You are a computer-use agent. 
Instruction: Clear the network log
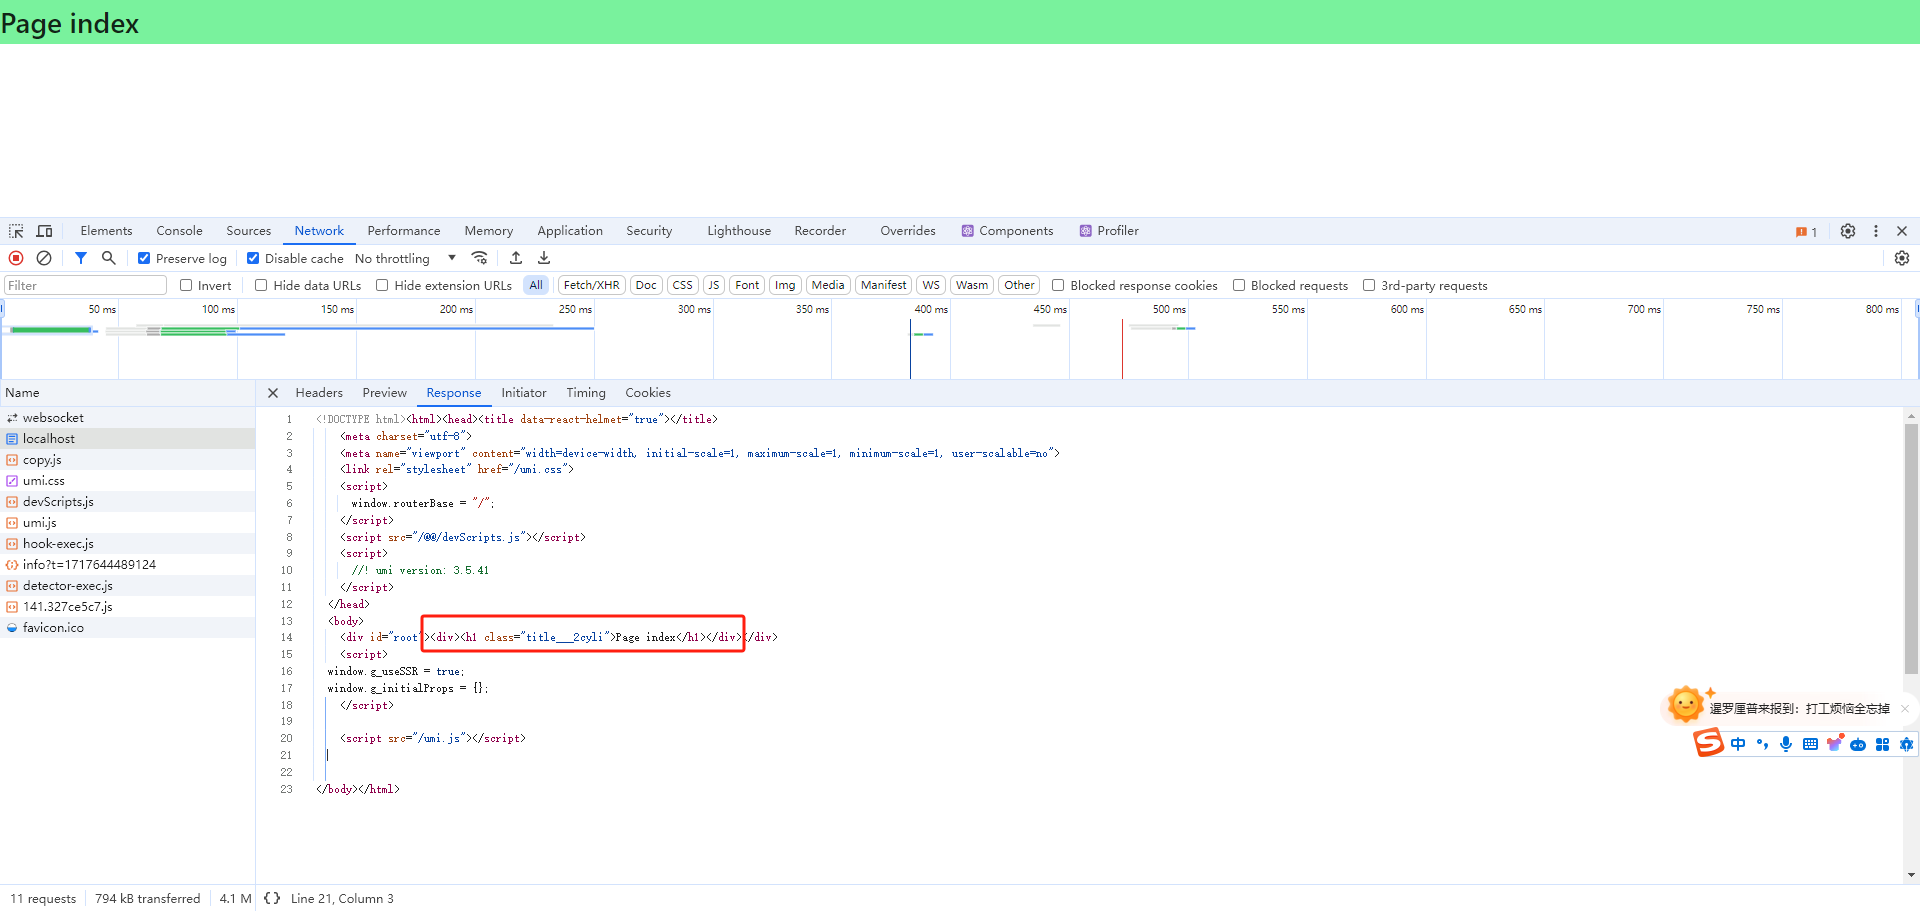[x=44, y=258]
